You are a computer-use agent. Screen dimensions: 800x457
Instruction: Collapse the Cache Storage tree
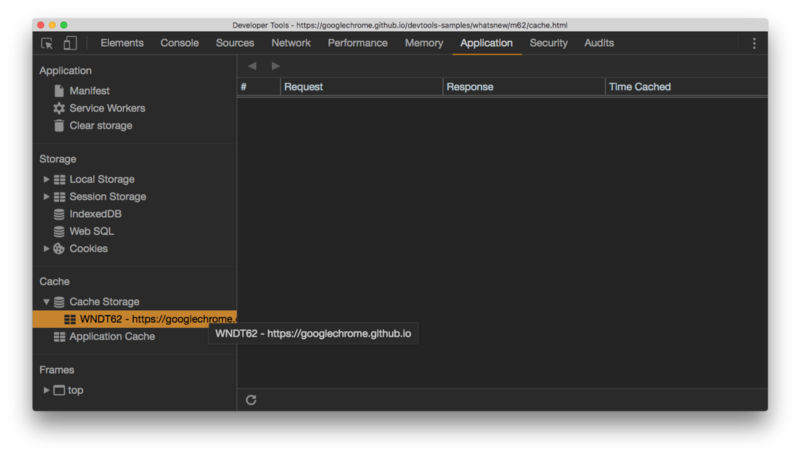(46, 302)
